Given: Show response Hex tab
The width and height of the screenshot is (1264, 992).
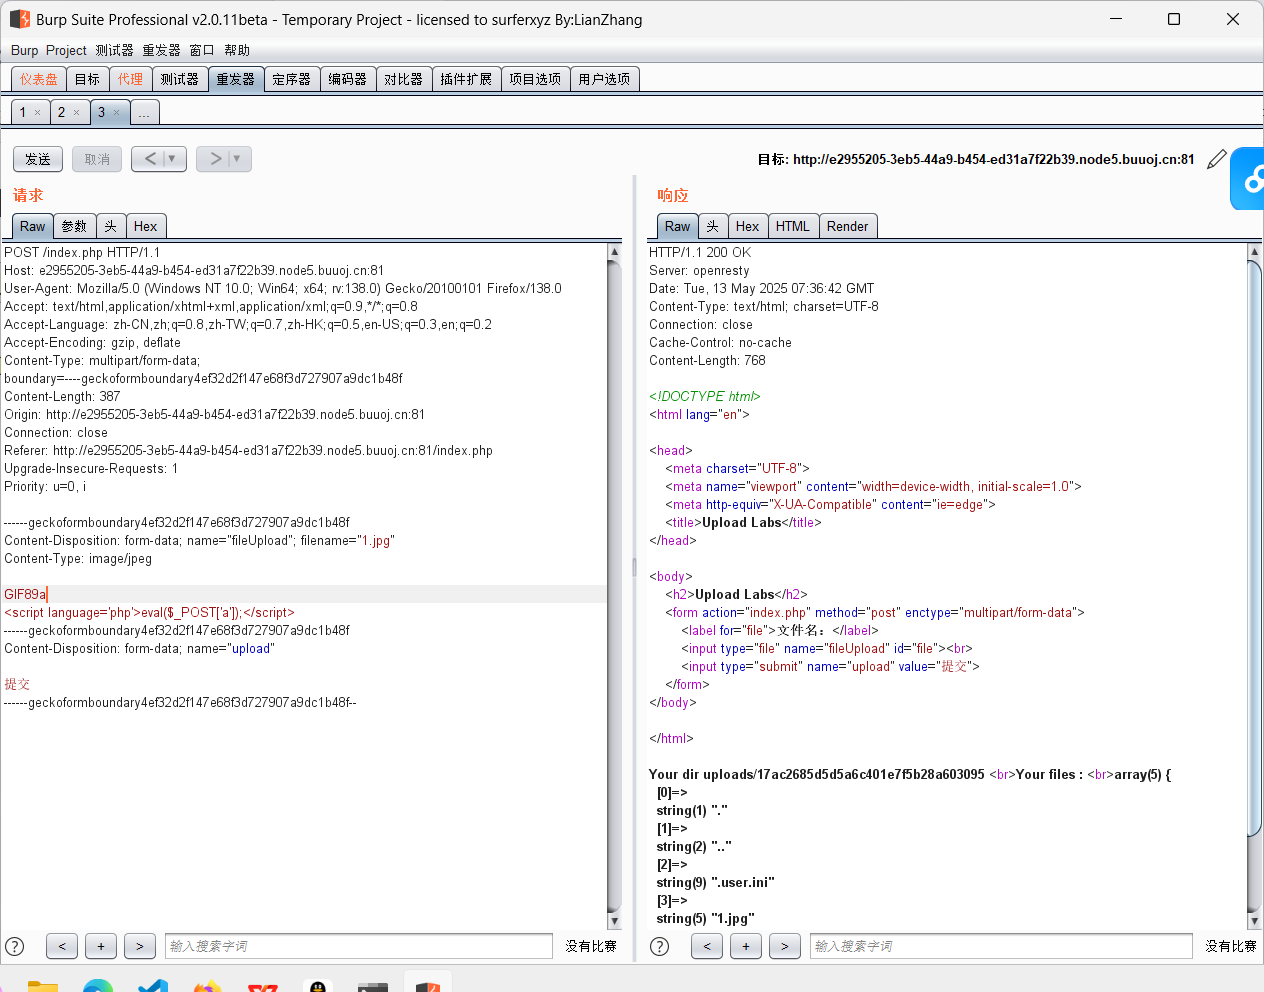Looking at the screenshot, I should coord(747,226).
